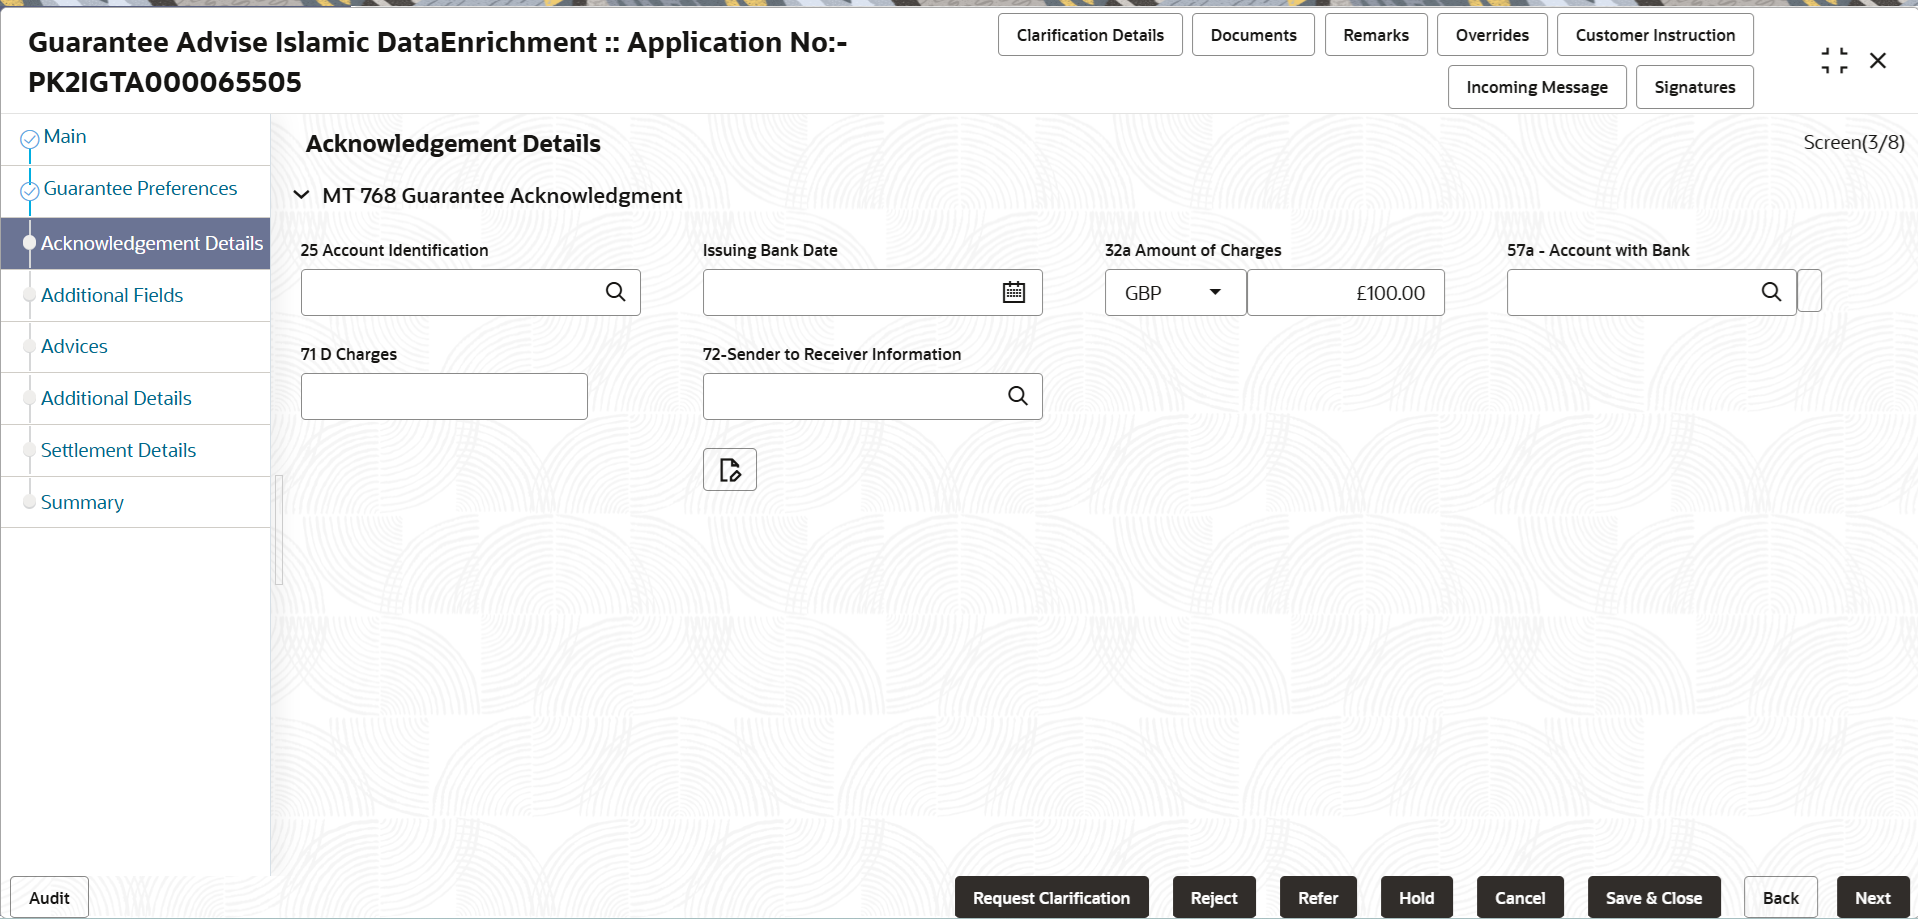The width and height of the screenshot is (1920, 919).
Task: Click the document edit icon below field 72
Action: pyautogui.click(x=730, y=470)
